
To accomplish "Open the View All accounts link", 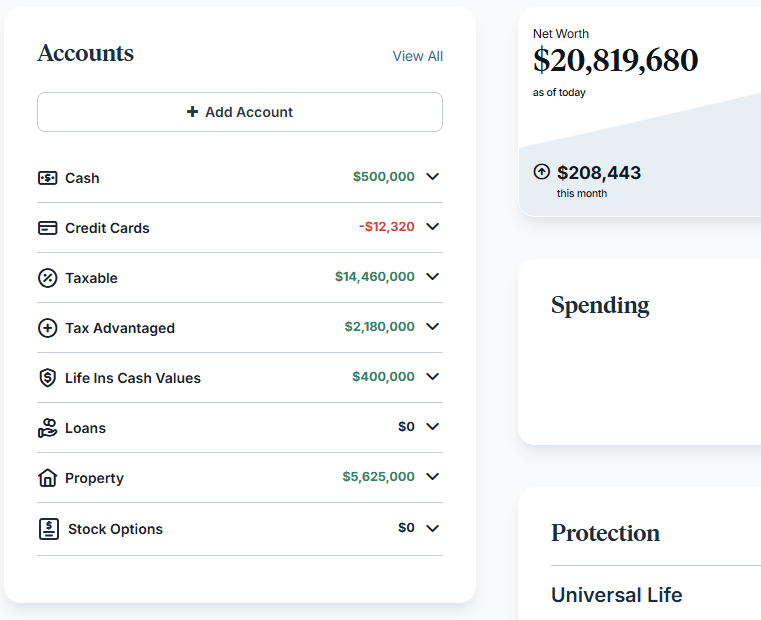I will pyautogui.click(x=417, y=56).
